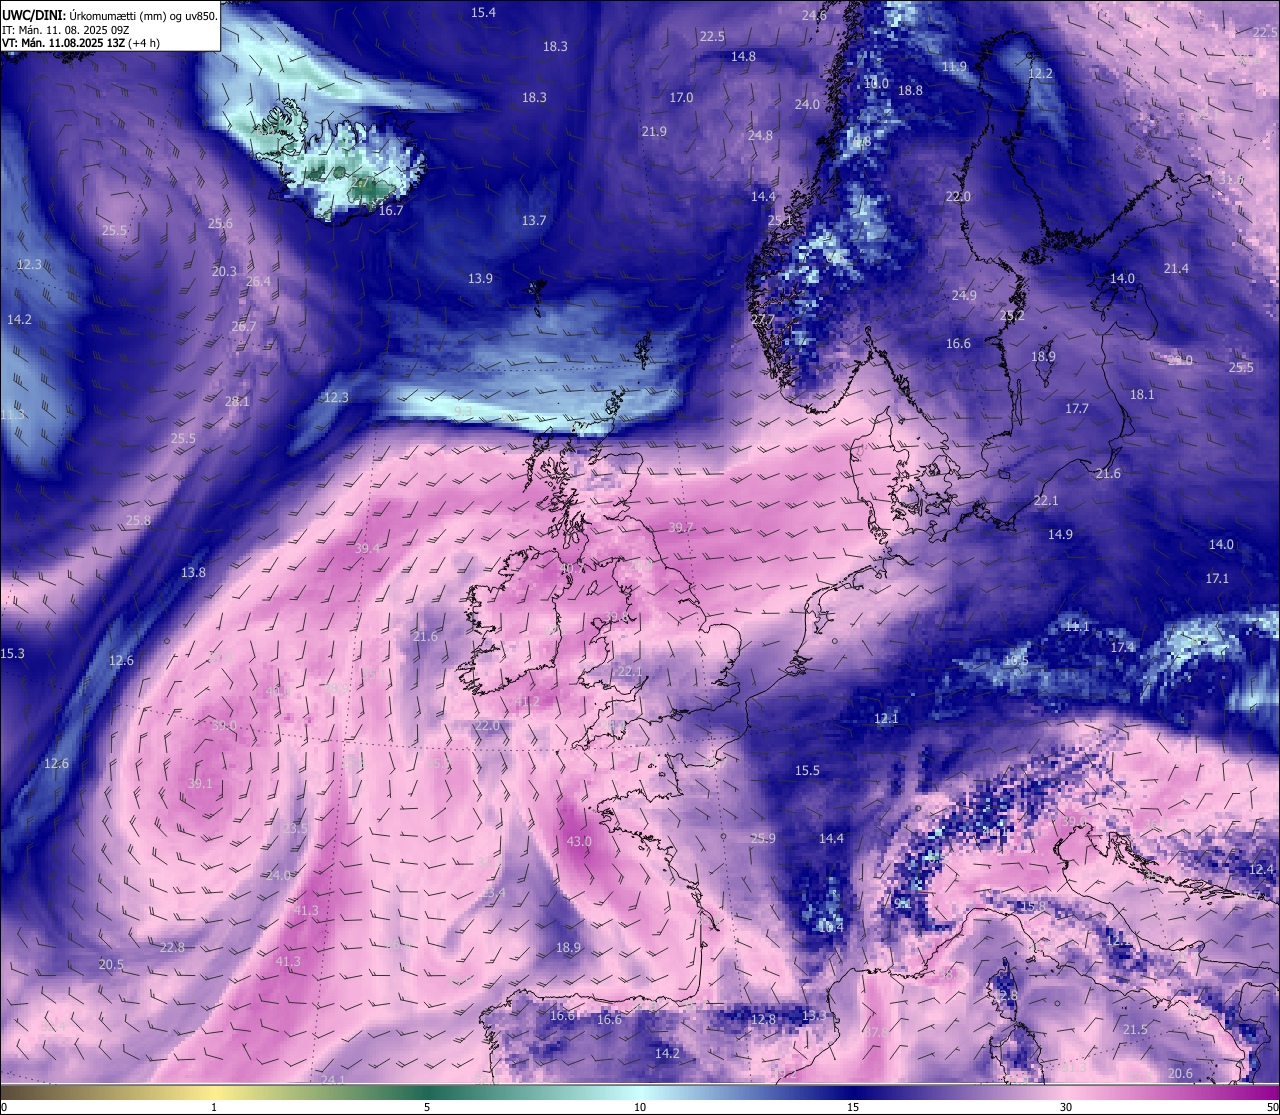Image resolution: width=1280 pixels, height=1115 pixels.
Task: Click the 28.1 value on the map
Action: coord(237,401)
